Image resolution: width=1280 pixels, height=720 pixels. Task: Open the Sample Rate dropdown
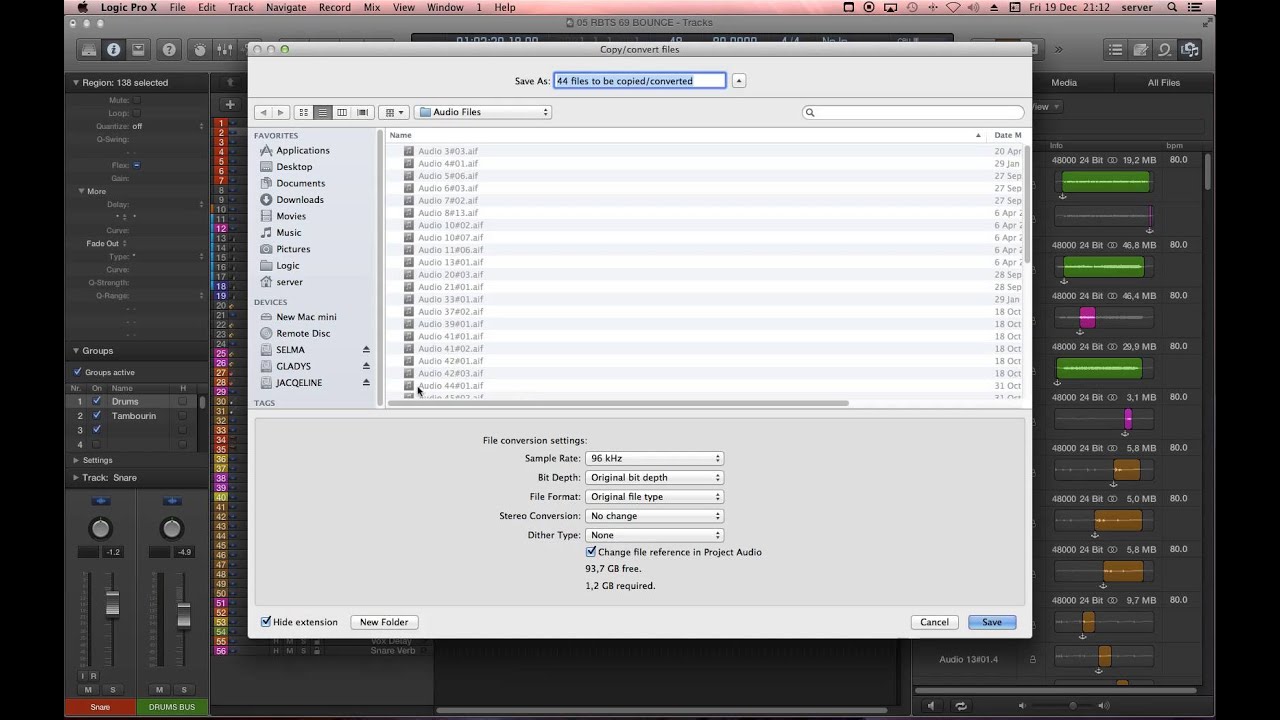click(x=654, y=458)
